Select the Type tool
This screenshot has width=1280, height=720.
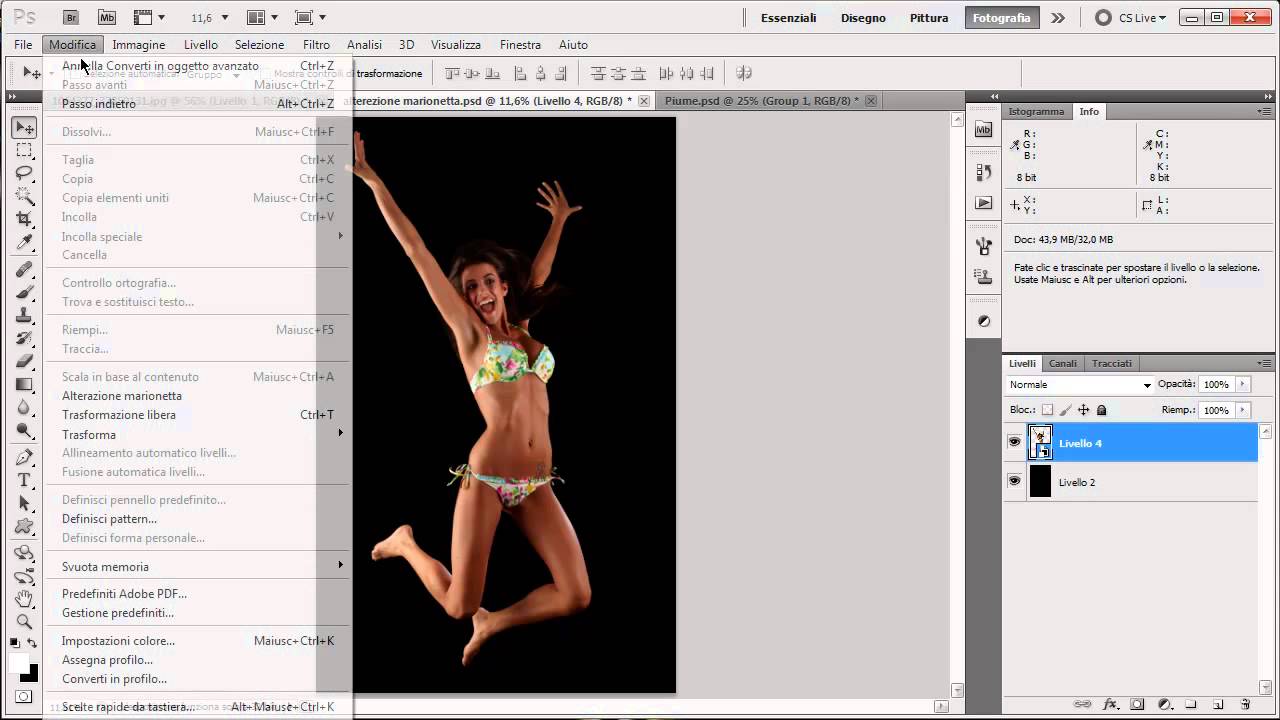pyautogui.click(x=25, y=480)
